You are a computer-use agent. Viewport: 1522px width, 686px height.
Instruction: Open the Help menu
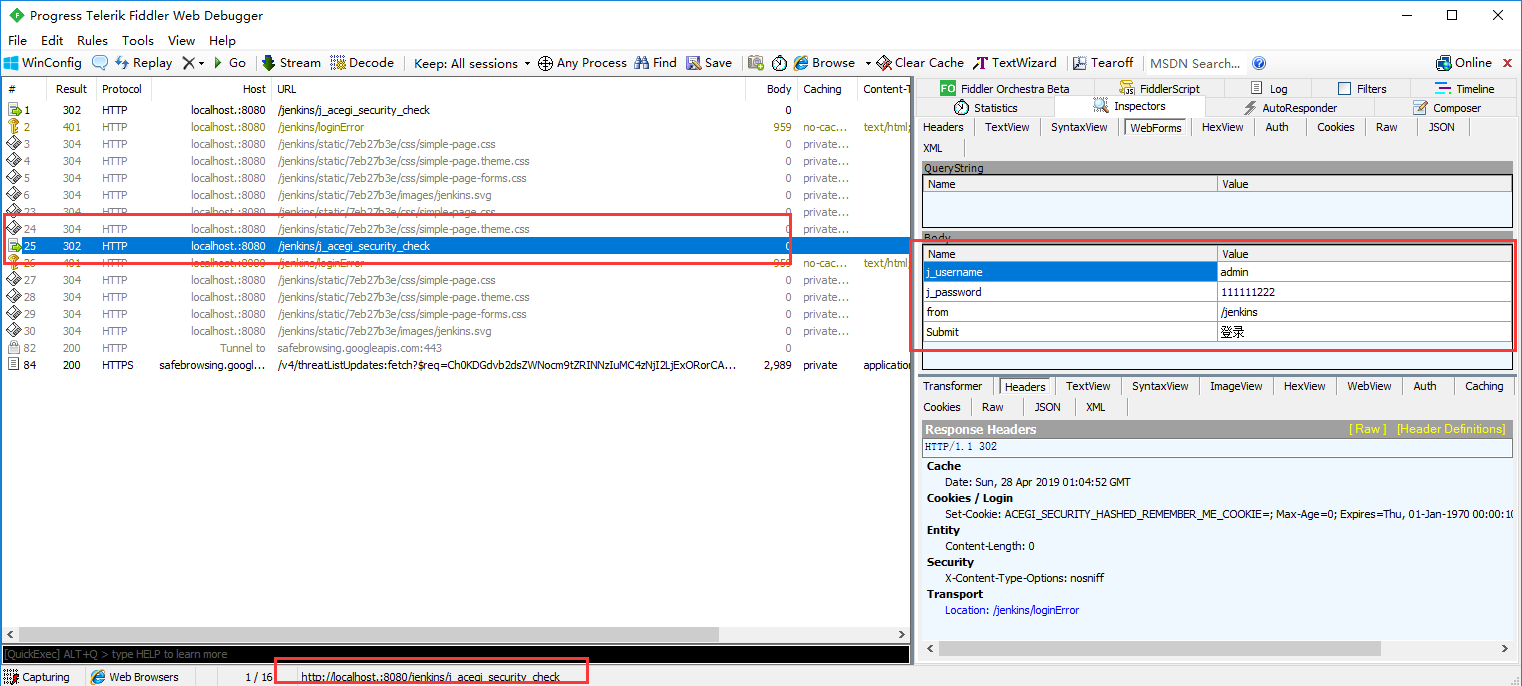222,41
